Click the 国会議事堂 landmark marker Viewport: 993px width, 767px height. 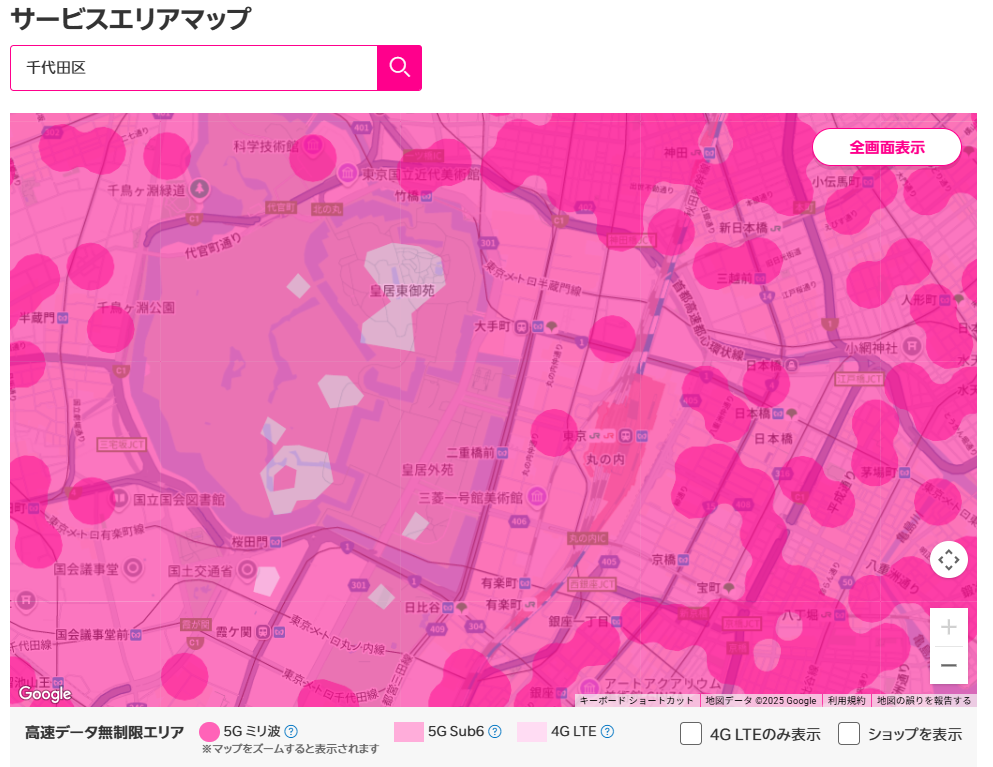click(132, 567)
